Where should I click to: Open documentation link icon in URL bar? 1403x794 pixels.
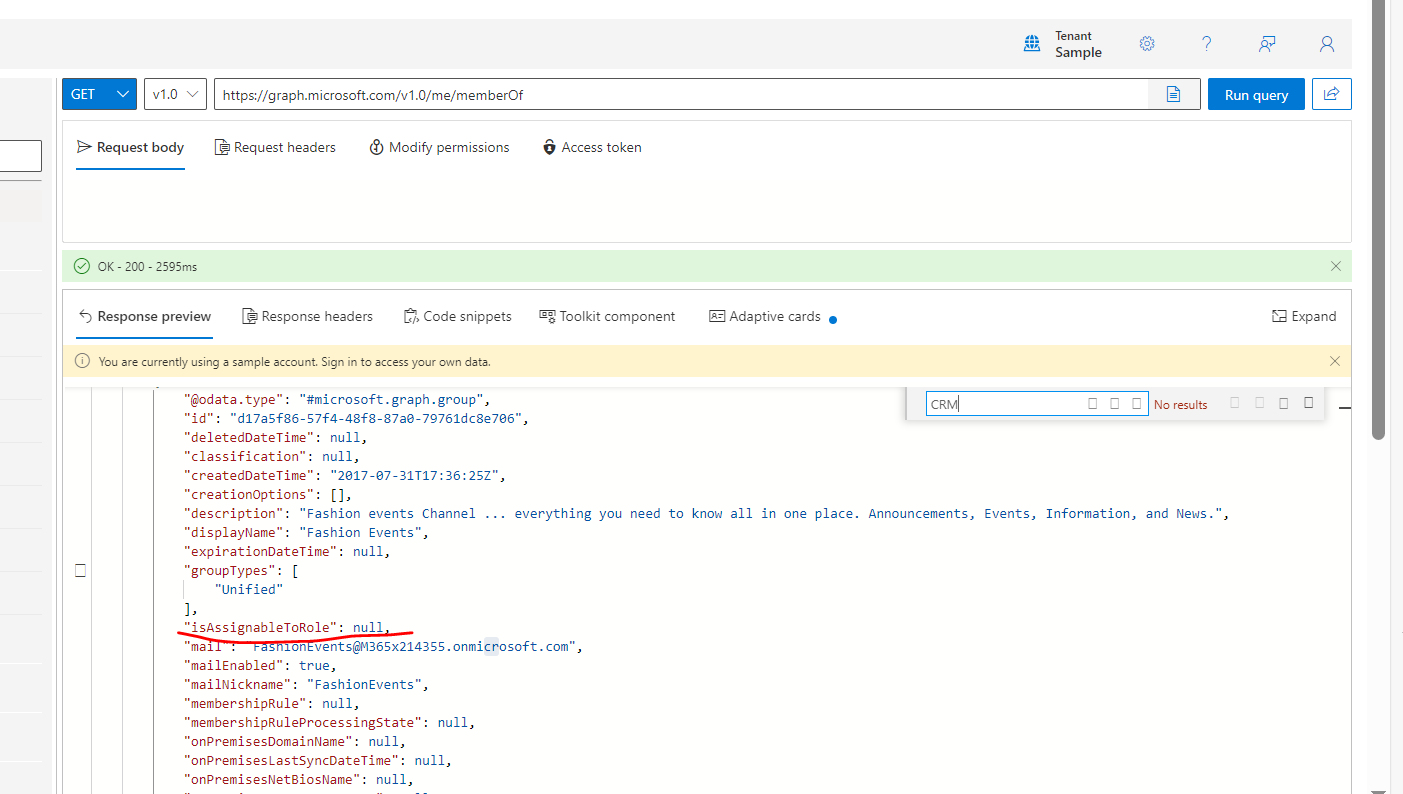coord(1174,94)
